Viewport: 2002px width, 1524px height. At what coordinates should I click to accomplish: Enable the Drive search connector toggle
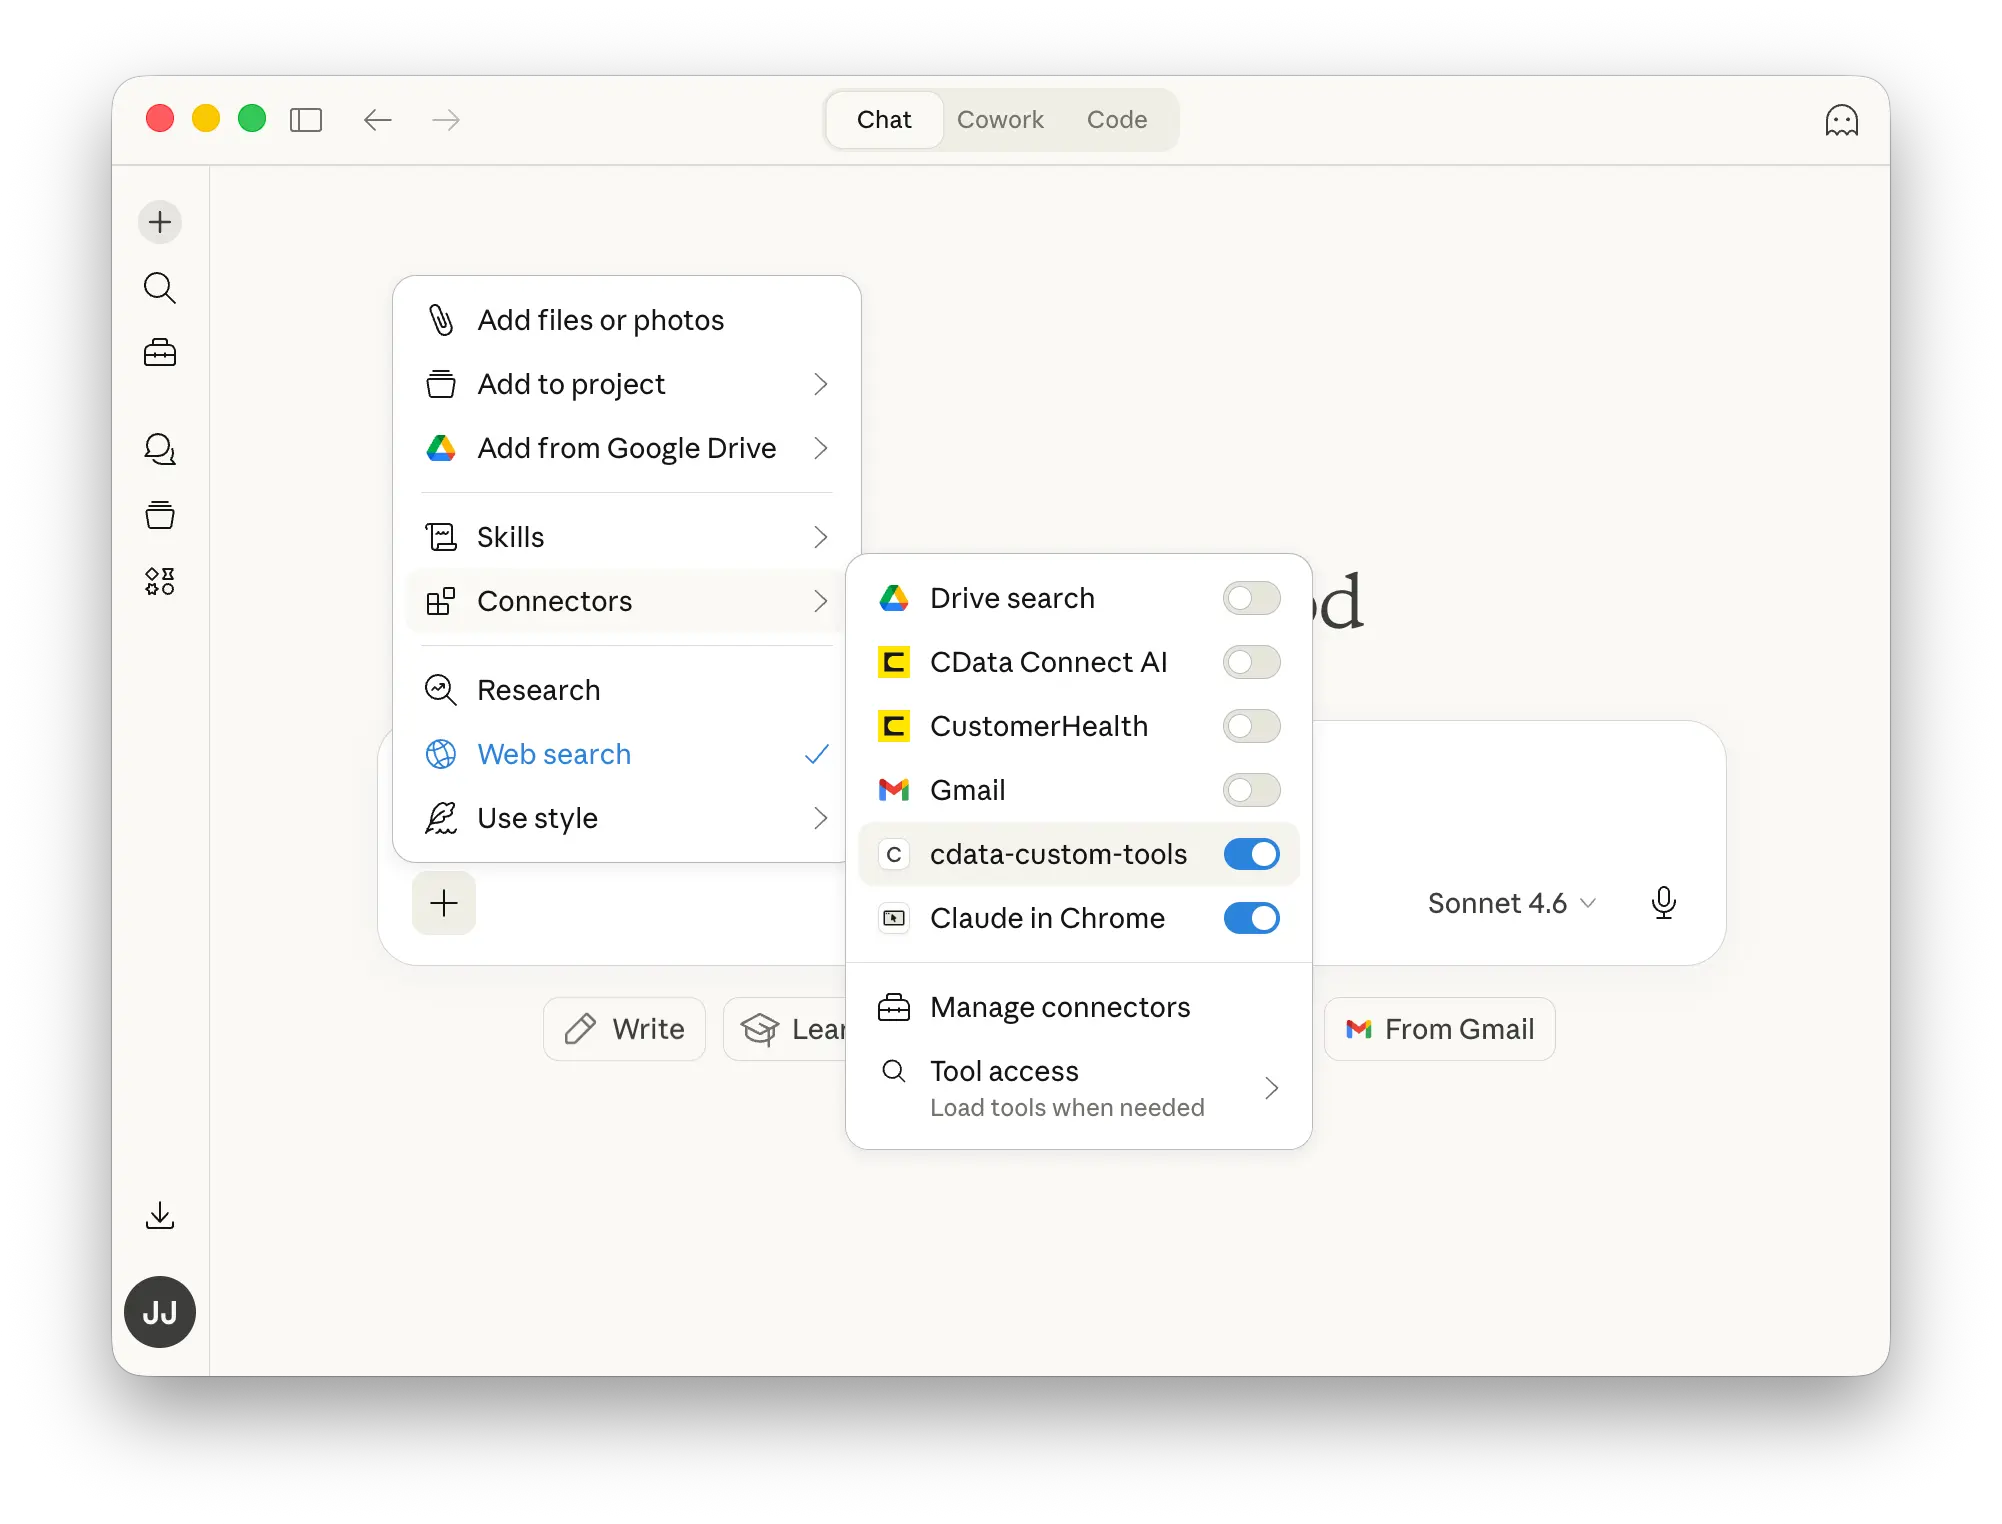point(1251,598)
